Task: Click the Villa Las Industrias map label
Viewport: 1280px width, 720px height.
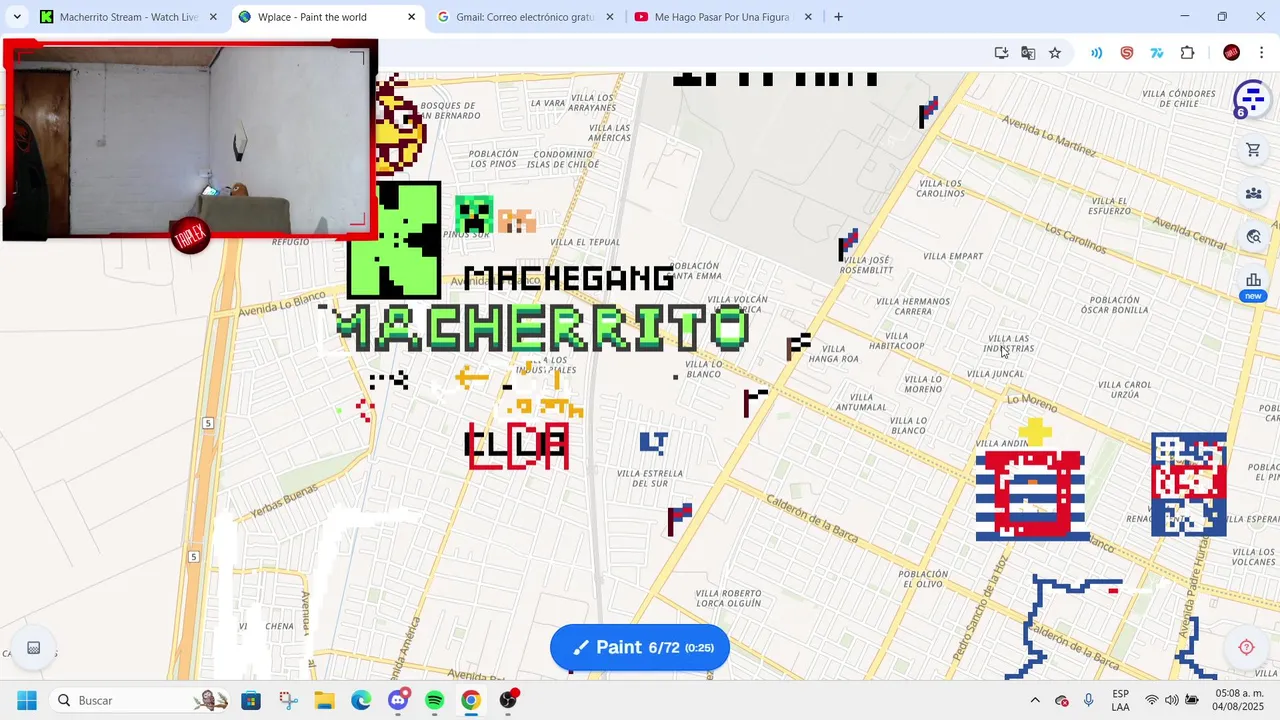Action: click(1008, 344)
